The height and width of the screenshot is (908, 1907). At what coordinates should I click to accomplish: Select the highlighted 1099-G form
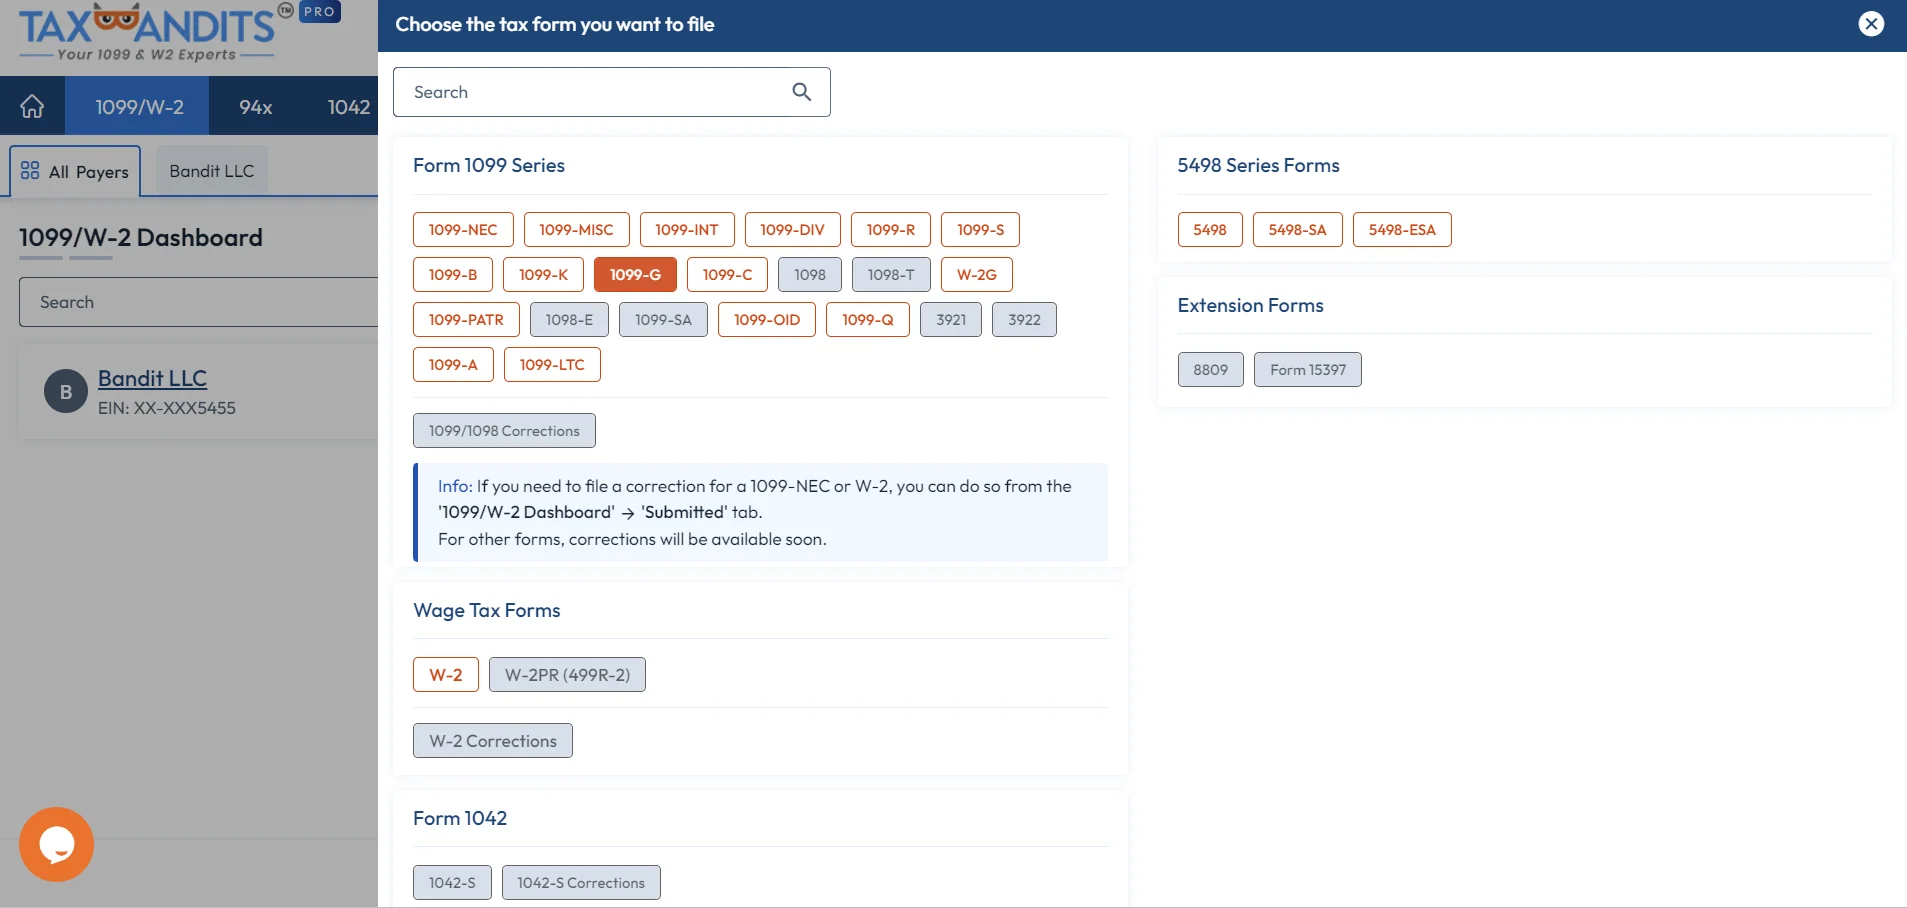[x=635, y=274]
